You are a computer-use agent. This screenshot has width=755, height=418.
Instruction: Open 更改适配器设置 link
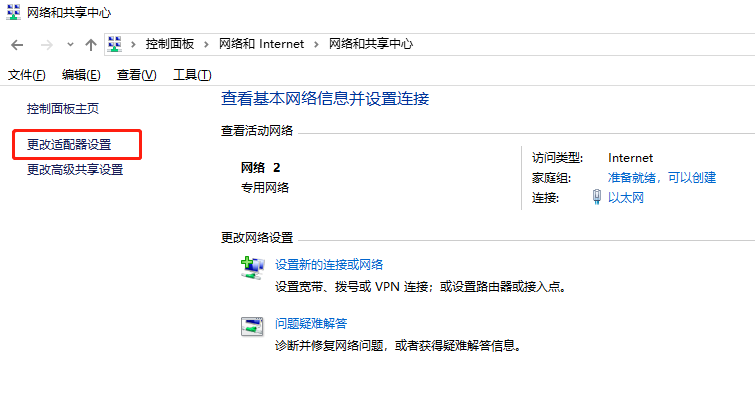[x=69, y=144]
